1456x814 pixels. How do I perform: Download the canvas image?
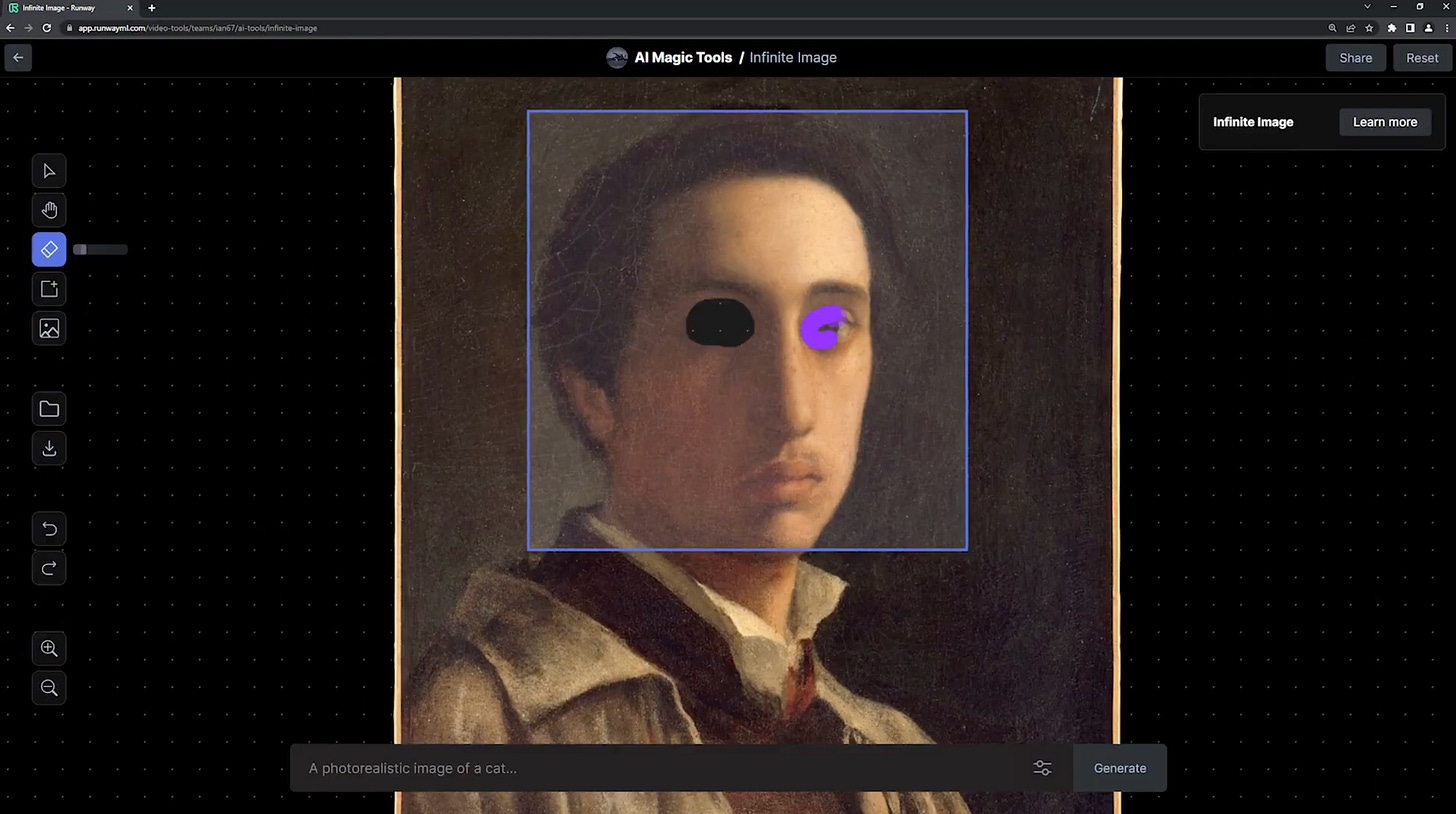pyautogui.click(x=49, y=448)
